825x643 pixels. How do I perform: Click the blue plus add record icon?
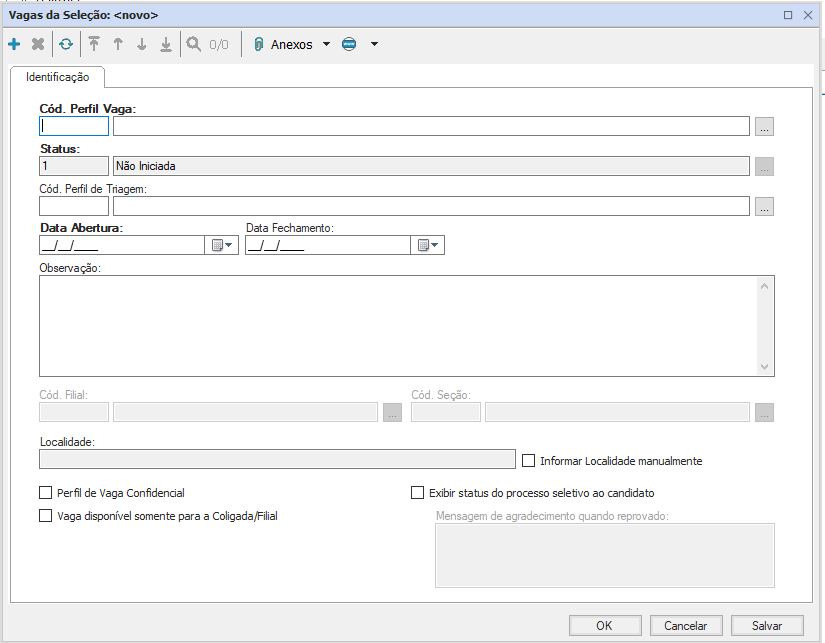click(x=14, y=45)
